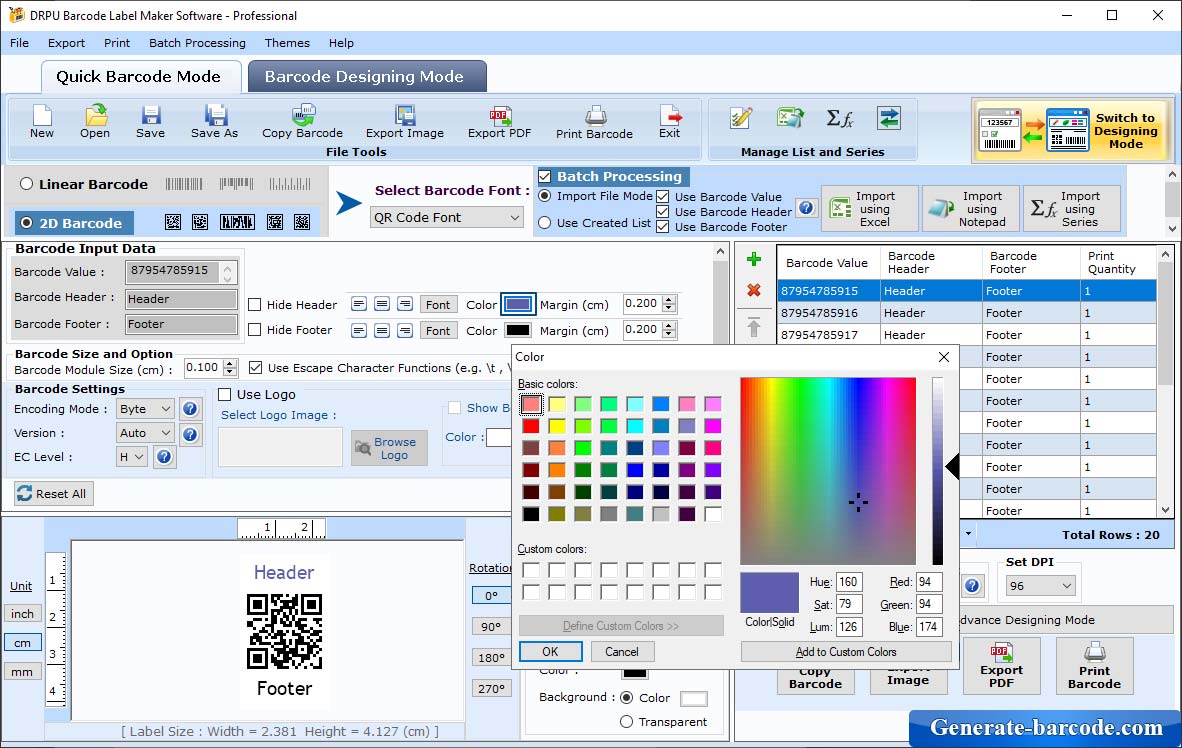
Task: Open the Set DPI dropdown
Action: point(1040,586)
